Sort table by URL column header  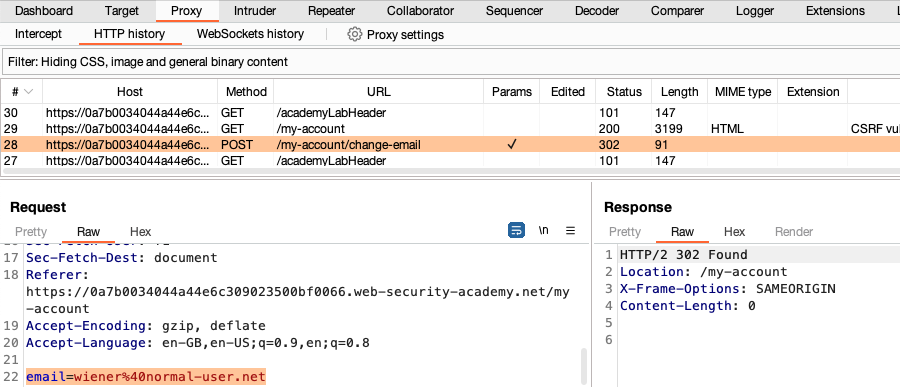coord(379,92)
